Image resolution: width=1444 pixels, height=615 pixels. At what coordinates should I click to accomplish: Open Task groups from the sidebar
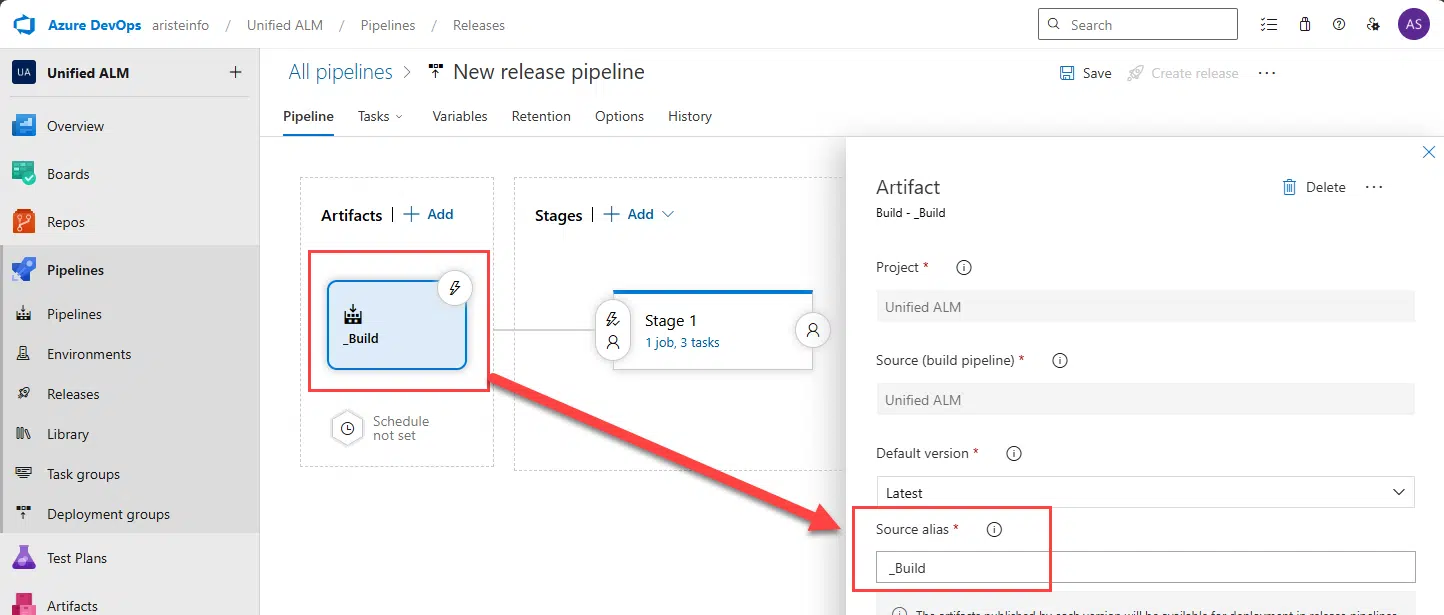(83, 473)
